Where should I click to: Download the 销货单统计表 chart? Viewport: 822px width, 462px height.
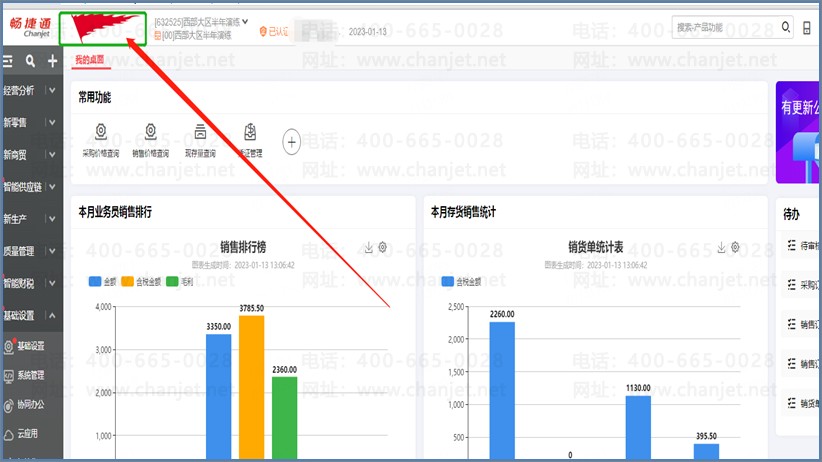click(x=721, y=247)
